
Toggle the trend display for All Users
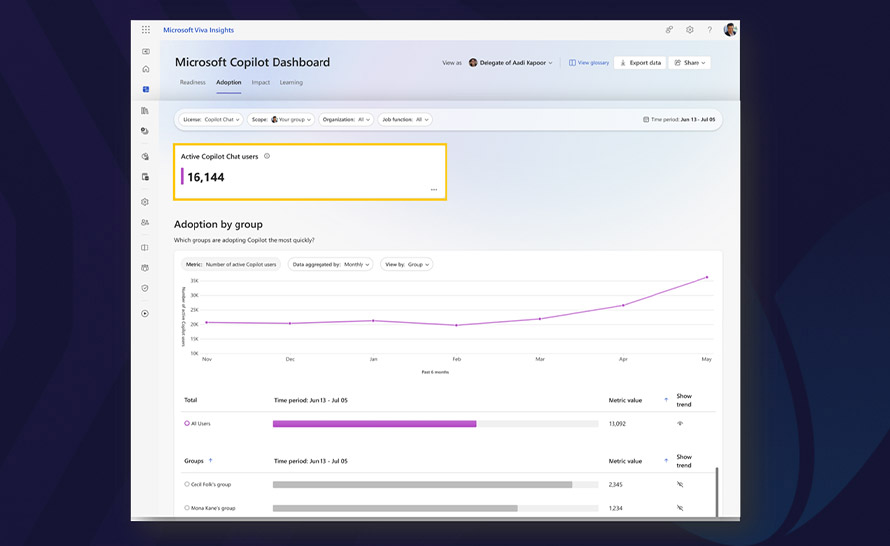[x=680, y=424]
